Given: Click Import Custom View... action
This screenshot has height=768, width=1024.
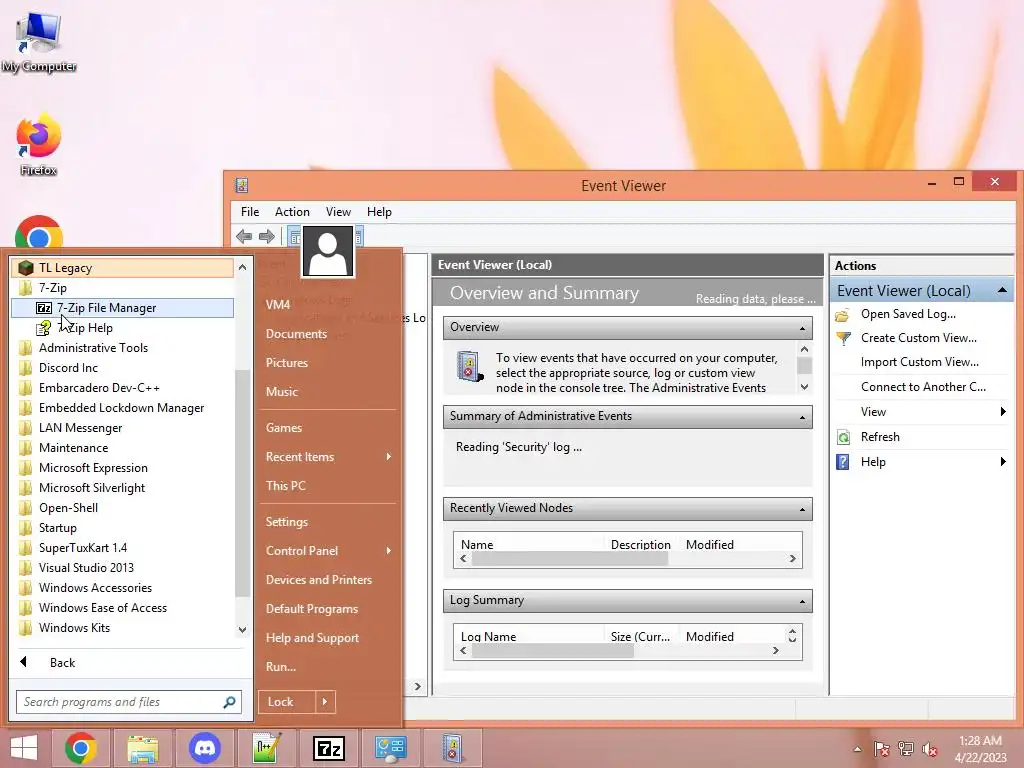Looking at the screenshot, I should pos(921,362).
